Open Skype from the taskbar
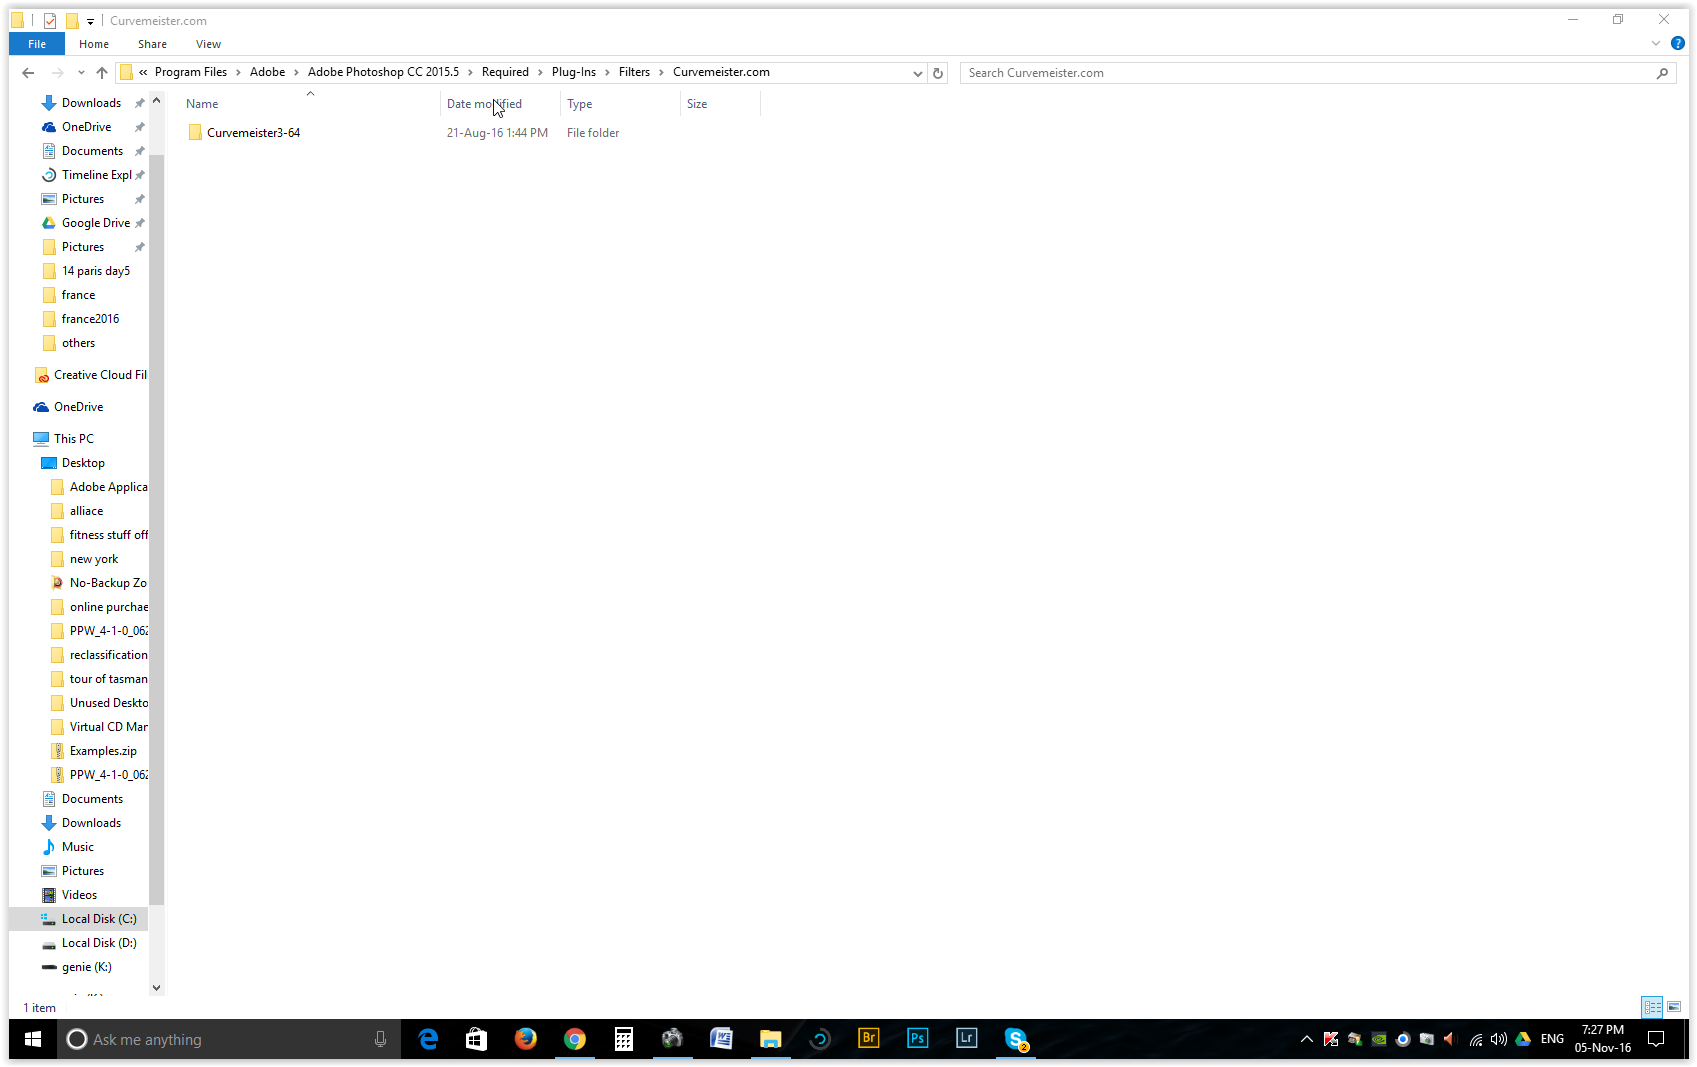 pos(1015,1039)
